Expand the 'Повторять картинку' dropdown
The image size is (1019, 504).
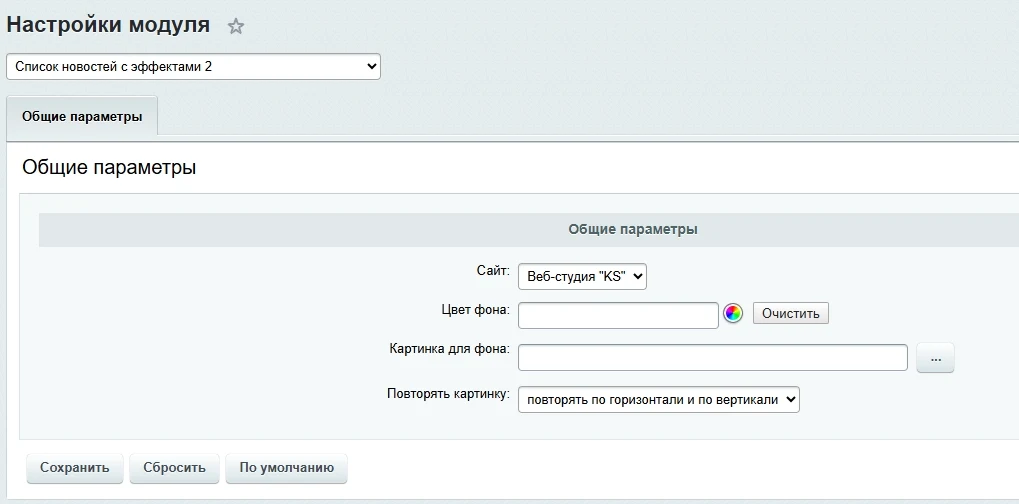coord(658,400)
